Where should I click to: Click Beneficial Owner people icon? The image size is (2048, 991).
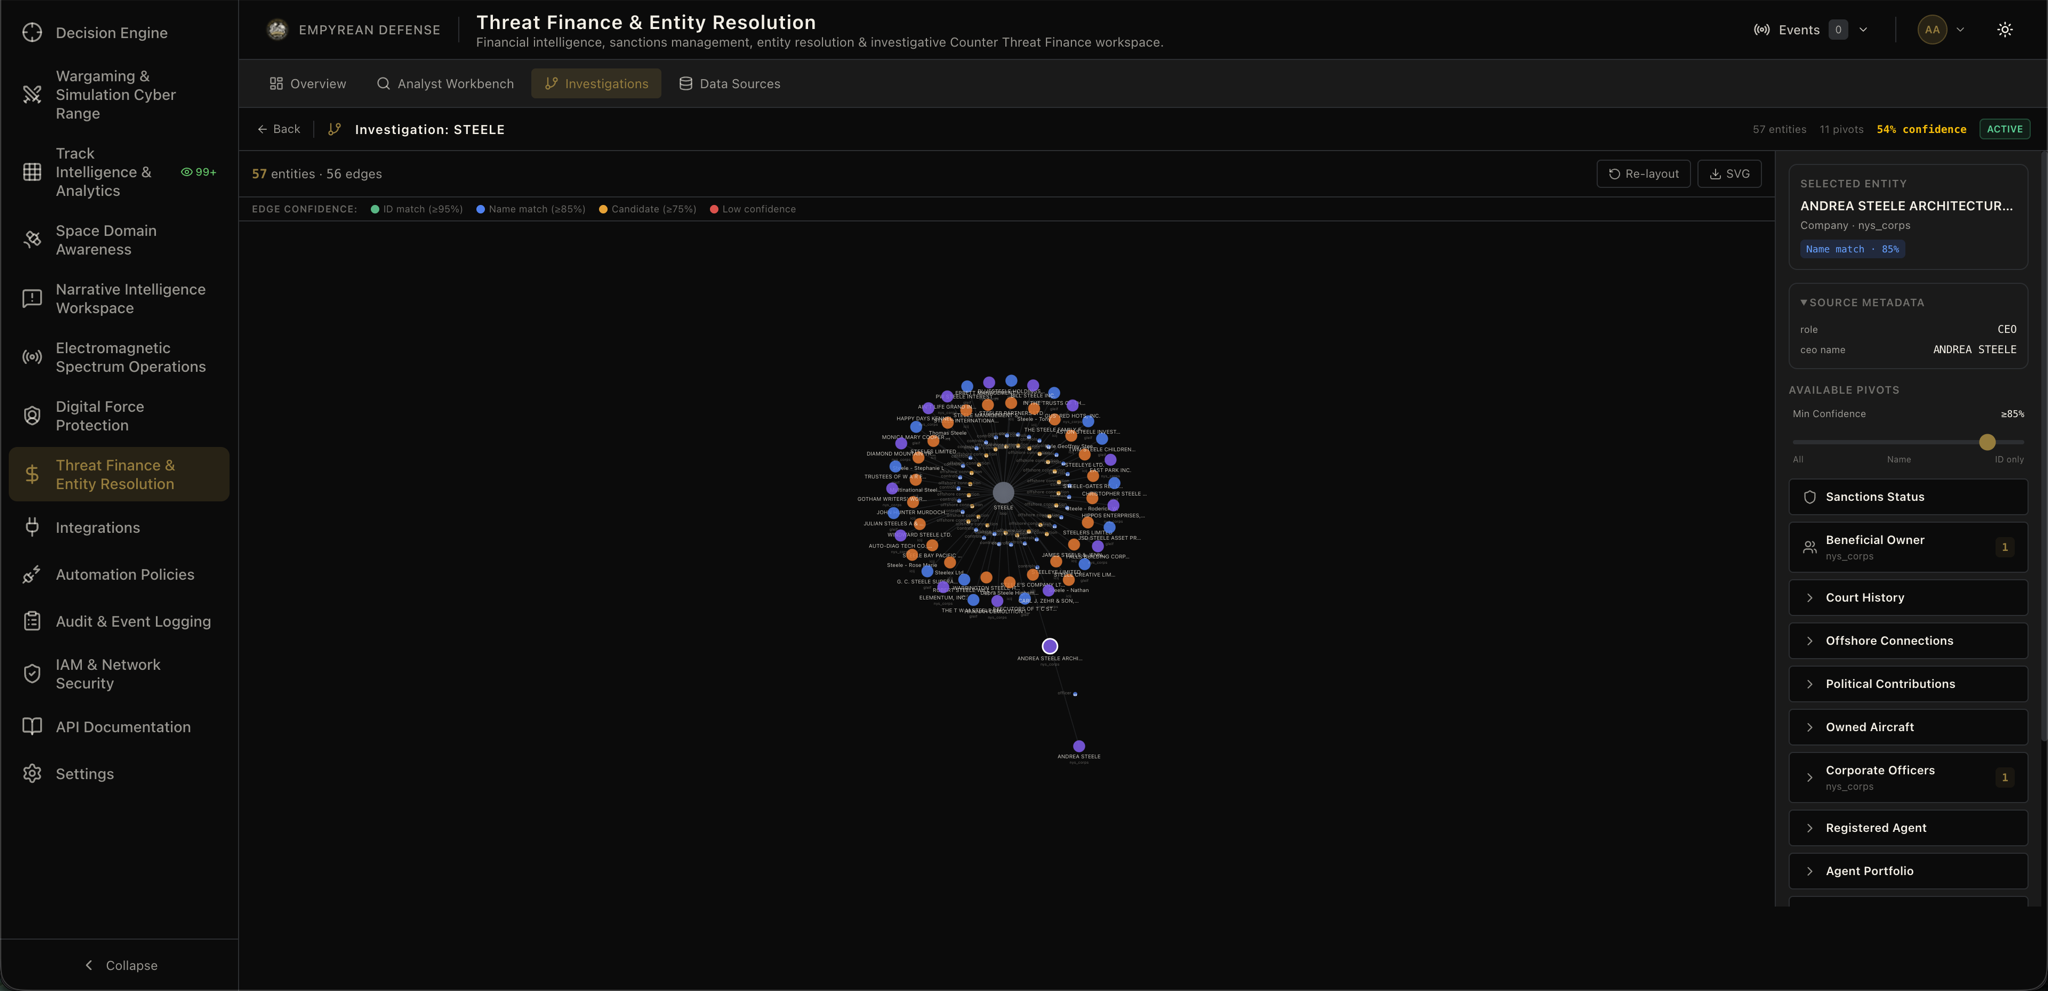pyautogui.click(x=1809, y=547)
